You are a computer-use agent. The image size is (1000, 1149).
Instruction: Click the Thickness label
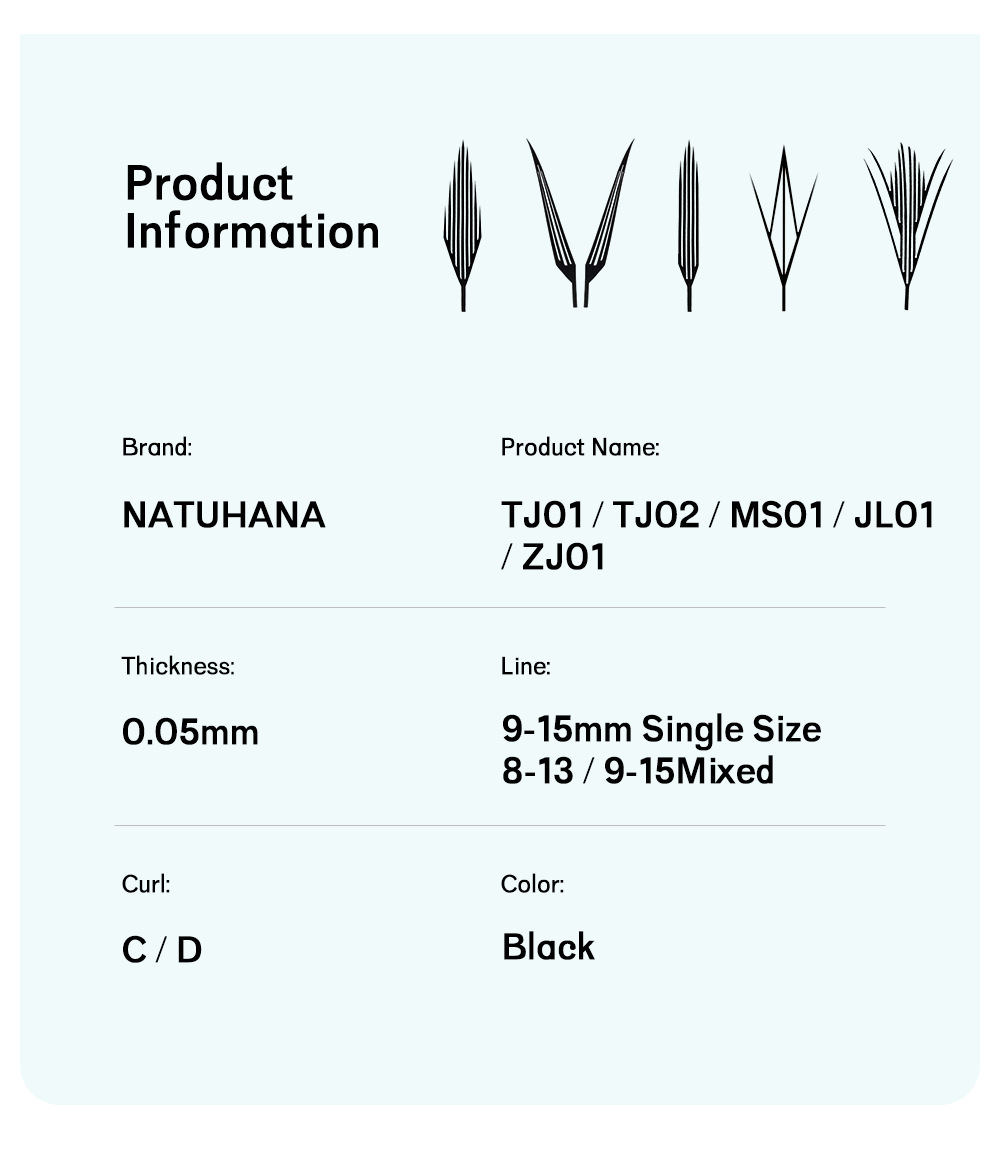click(178, 666)
